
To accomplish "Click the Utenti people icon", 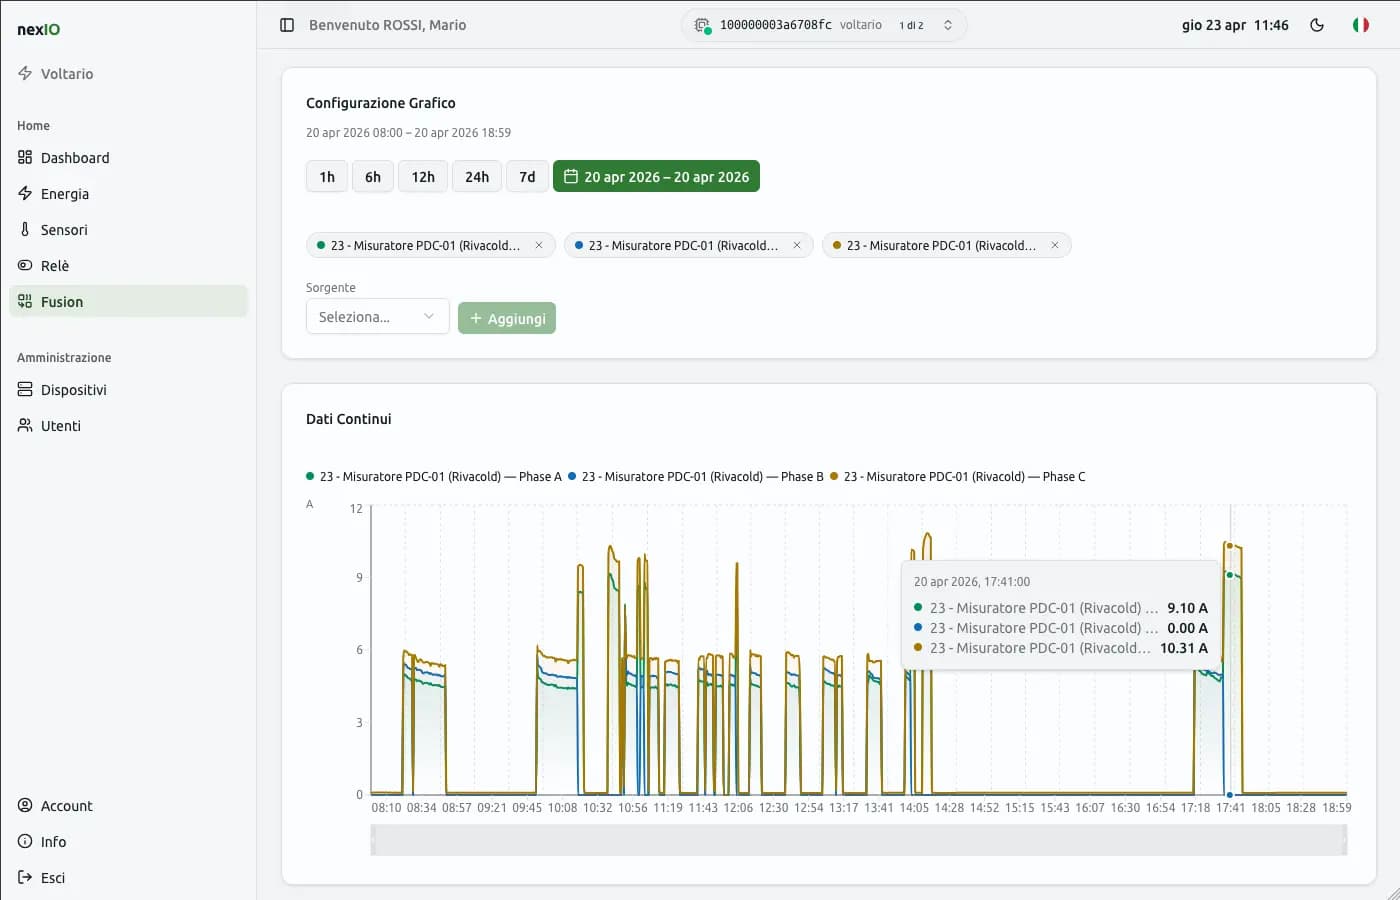I will tap(25, 426).
